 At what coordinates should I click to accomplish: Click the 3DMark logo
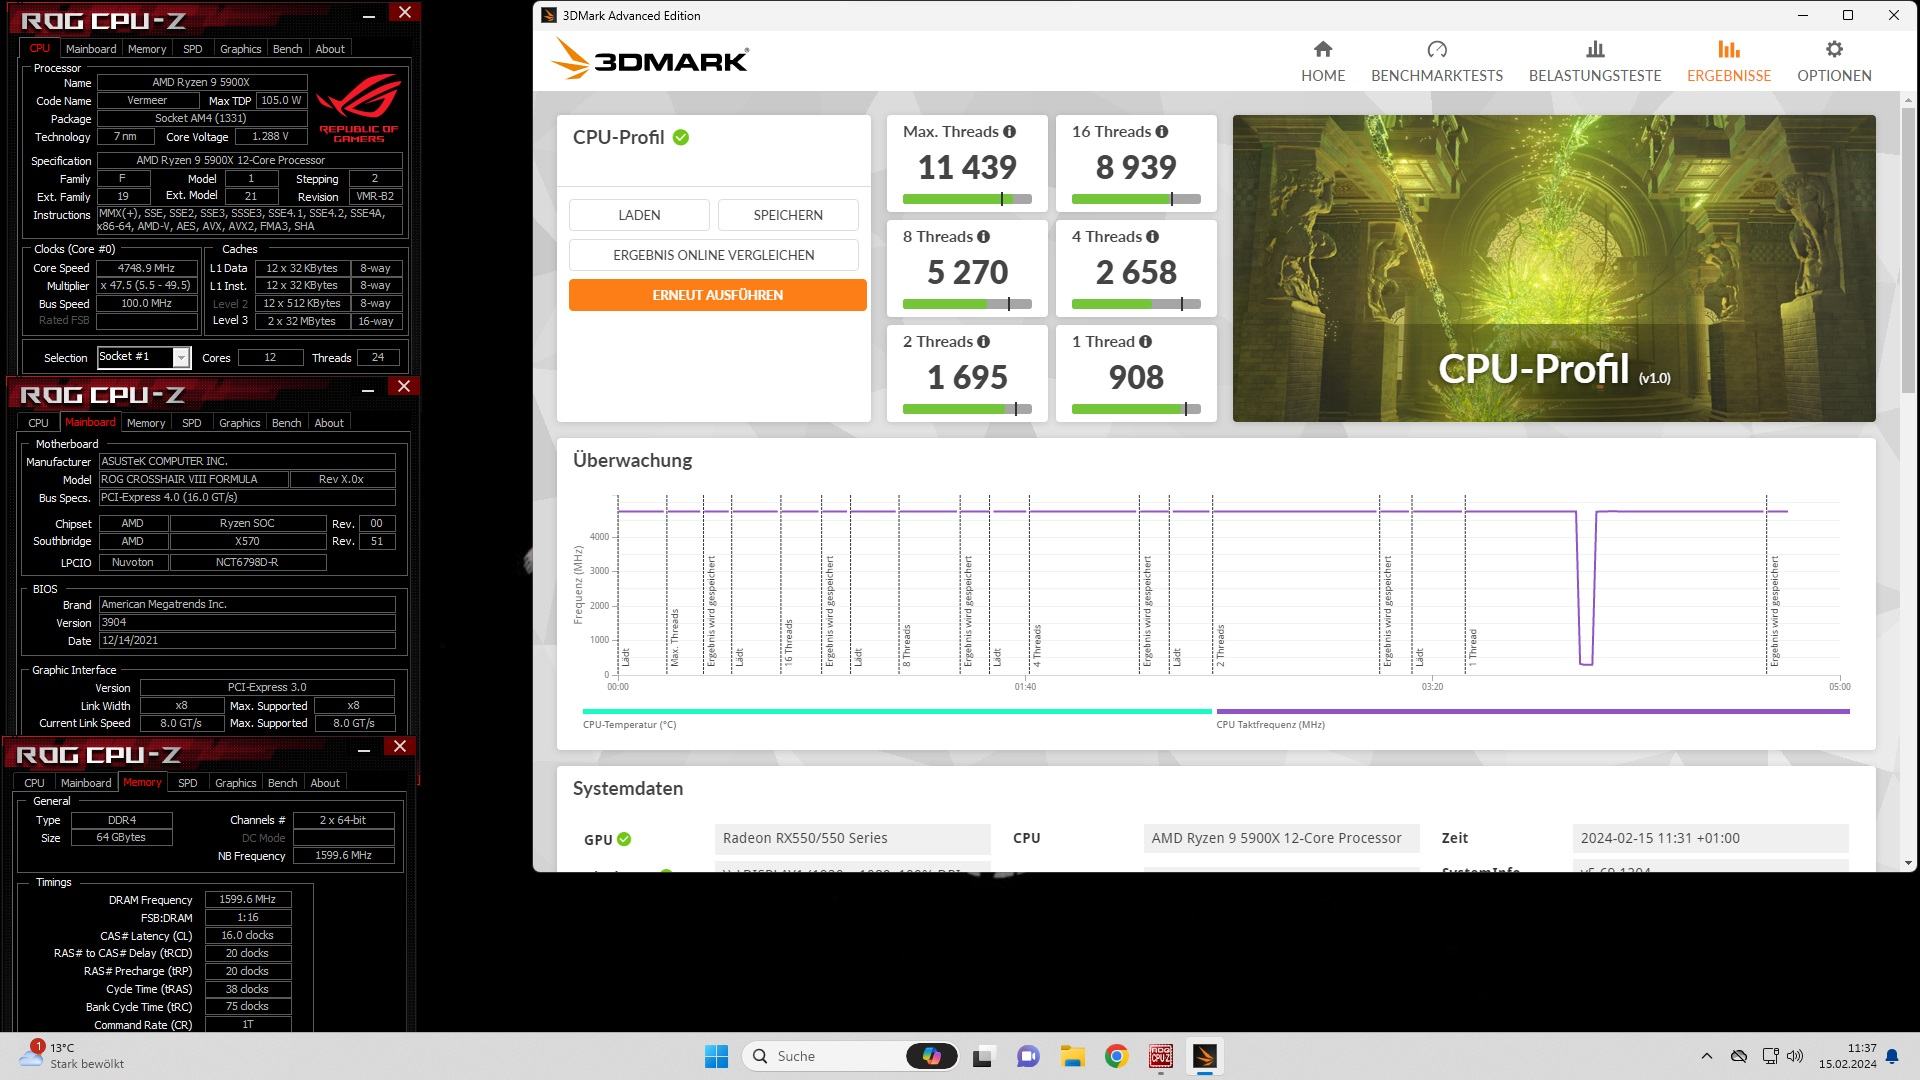click(x=650, y=59)
